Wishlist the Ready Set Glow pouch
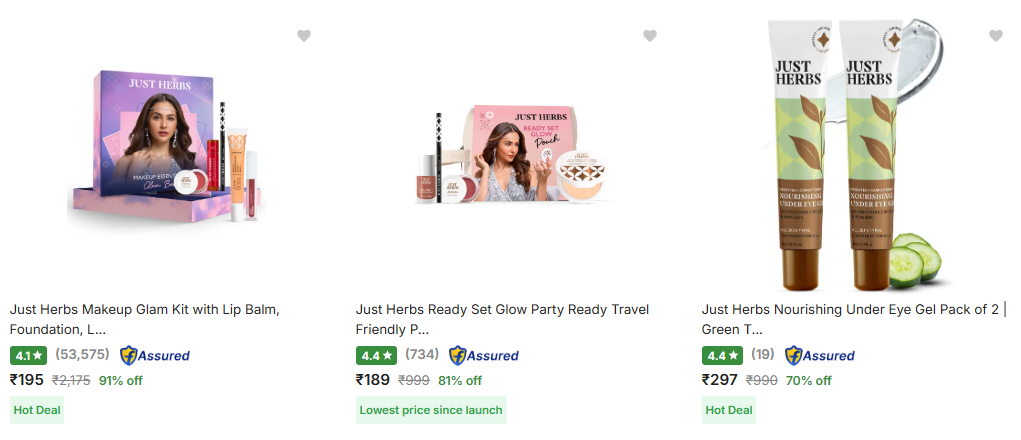Viewport: 1021px width, 440px height. pyautogui.click(x=650, y=36)
